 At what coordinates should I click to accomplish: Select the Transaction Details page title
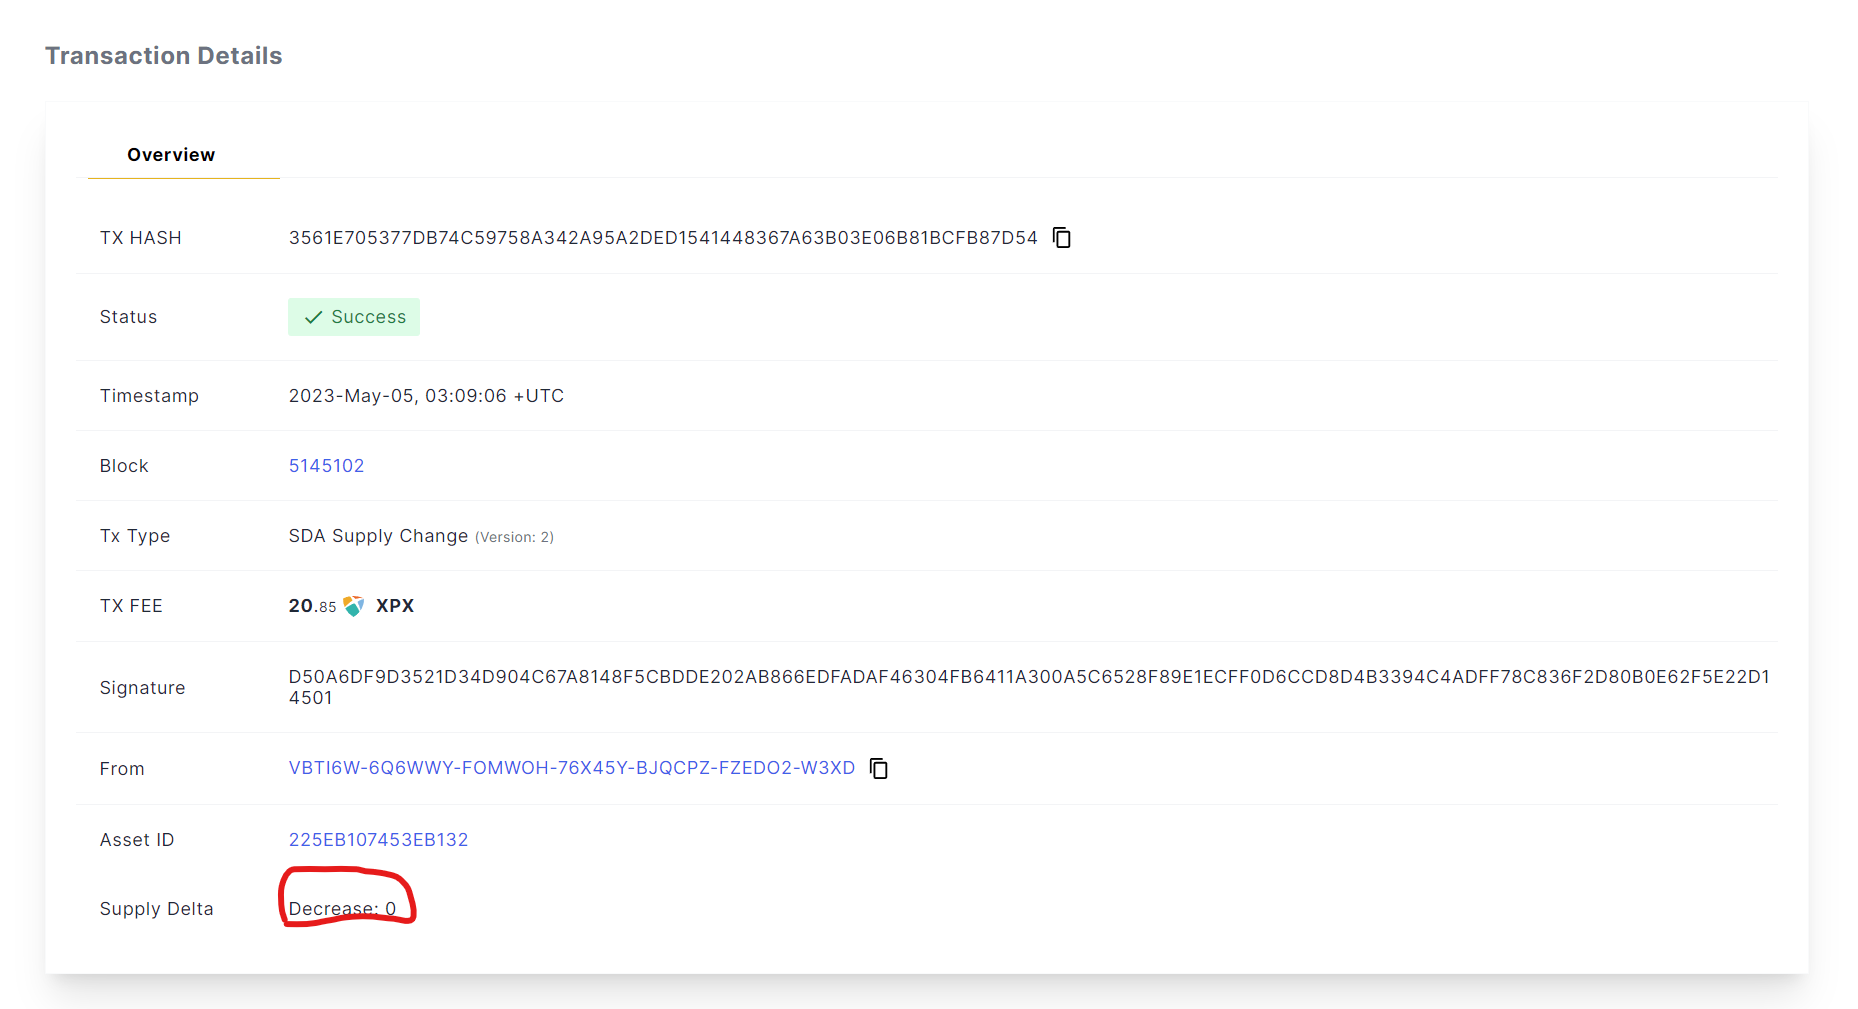163,55
